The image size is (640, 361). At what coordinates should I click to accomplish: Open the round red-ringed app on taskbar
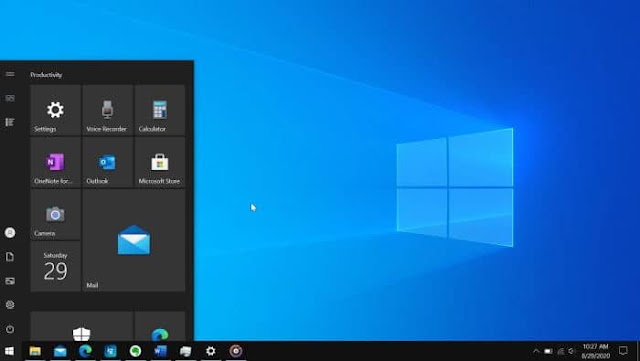(x=236, y=351)
